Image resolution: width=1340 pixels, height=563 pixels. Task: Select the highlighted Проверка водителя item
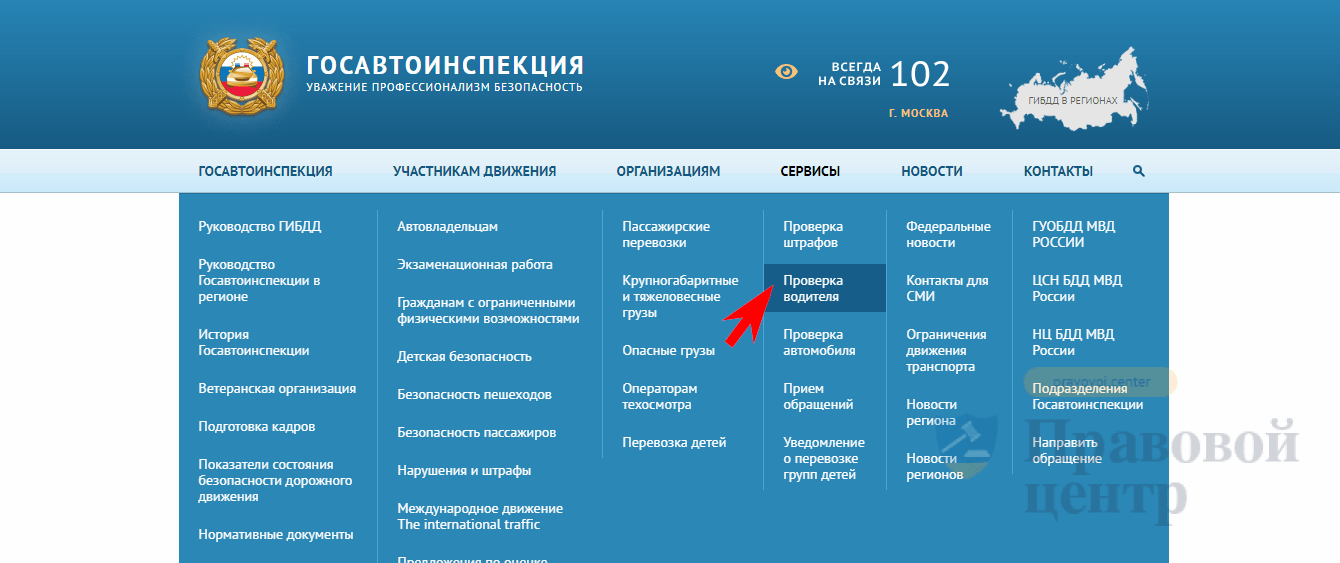tap(824, 289)
